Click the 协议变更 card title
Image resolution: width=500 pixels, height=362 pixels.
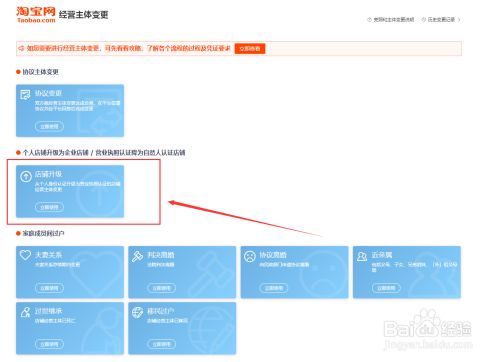pos(48,93)
